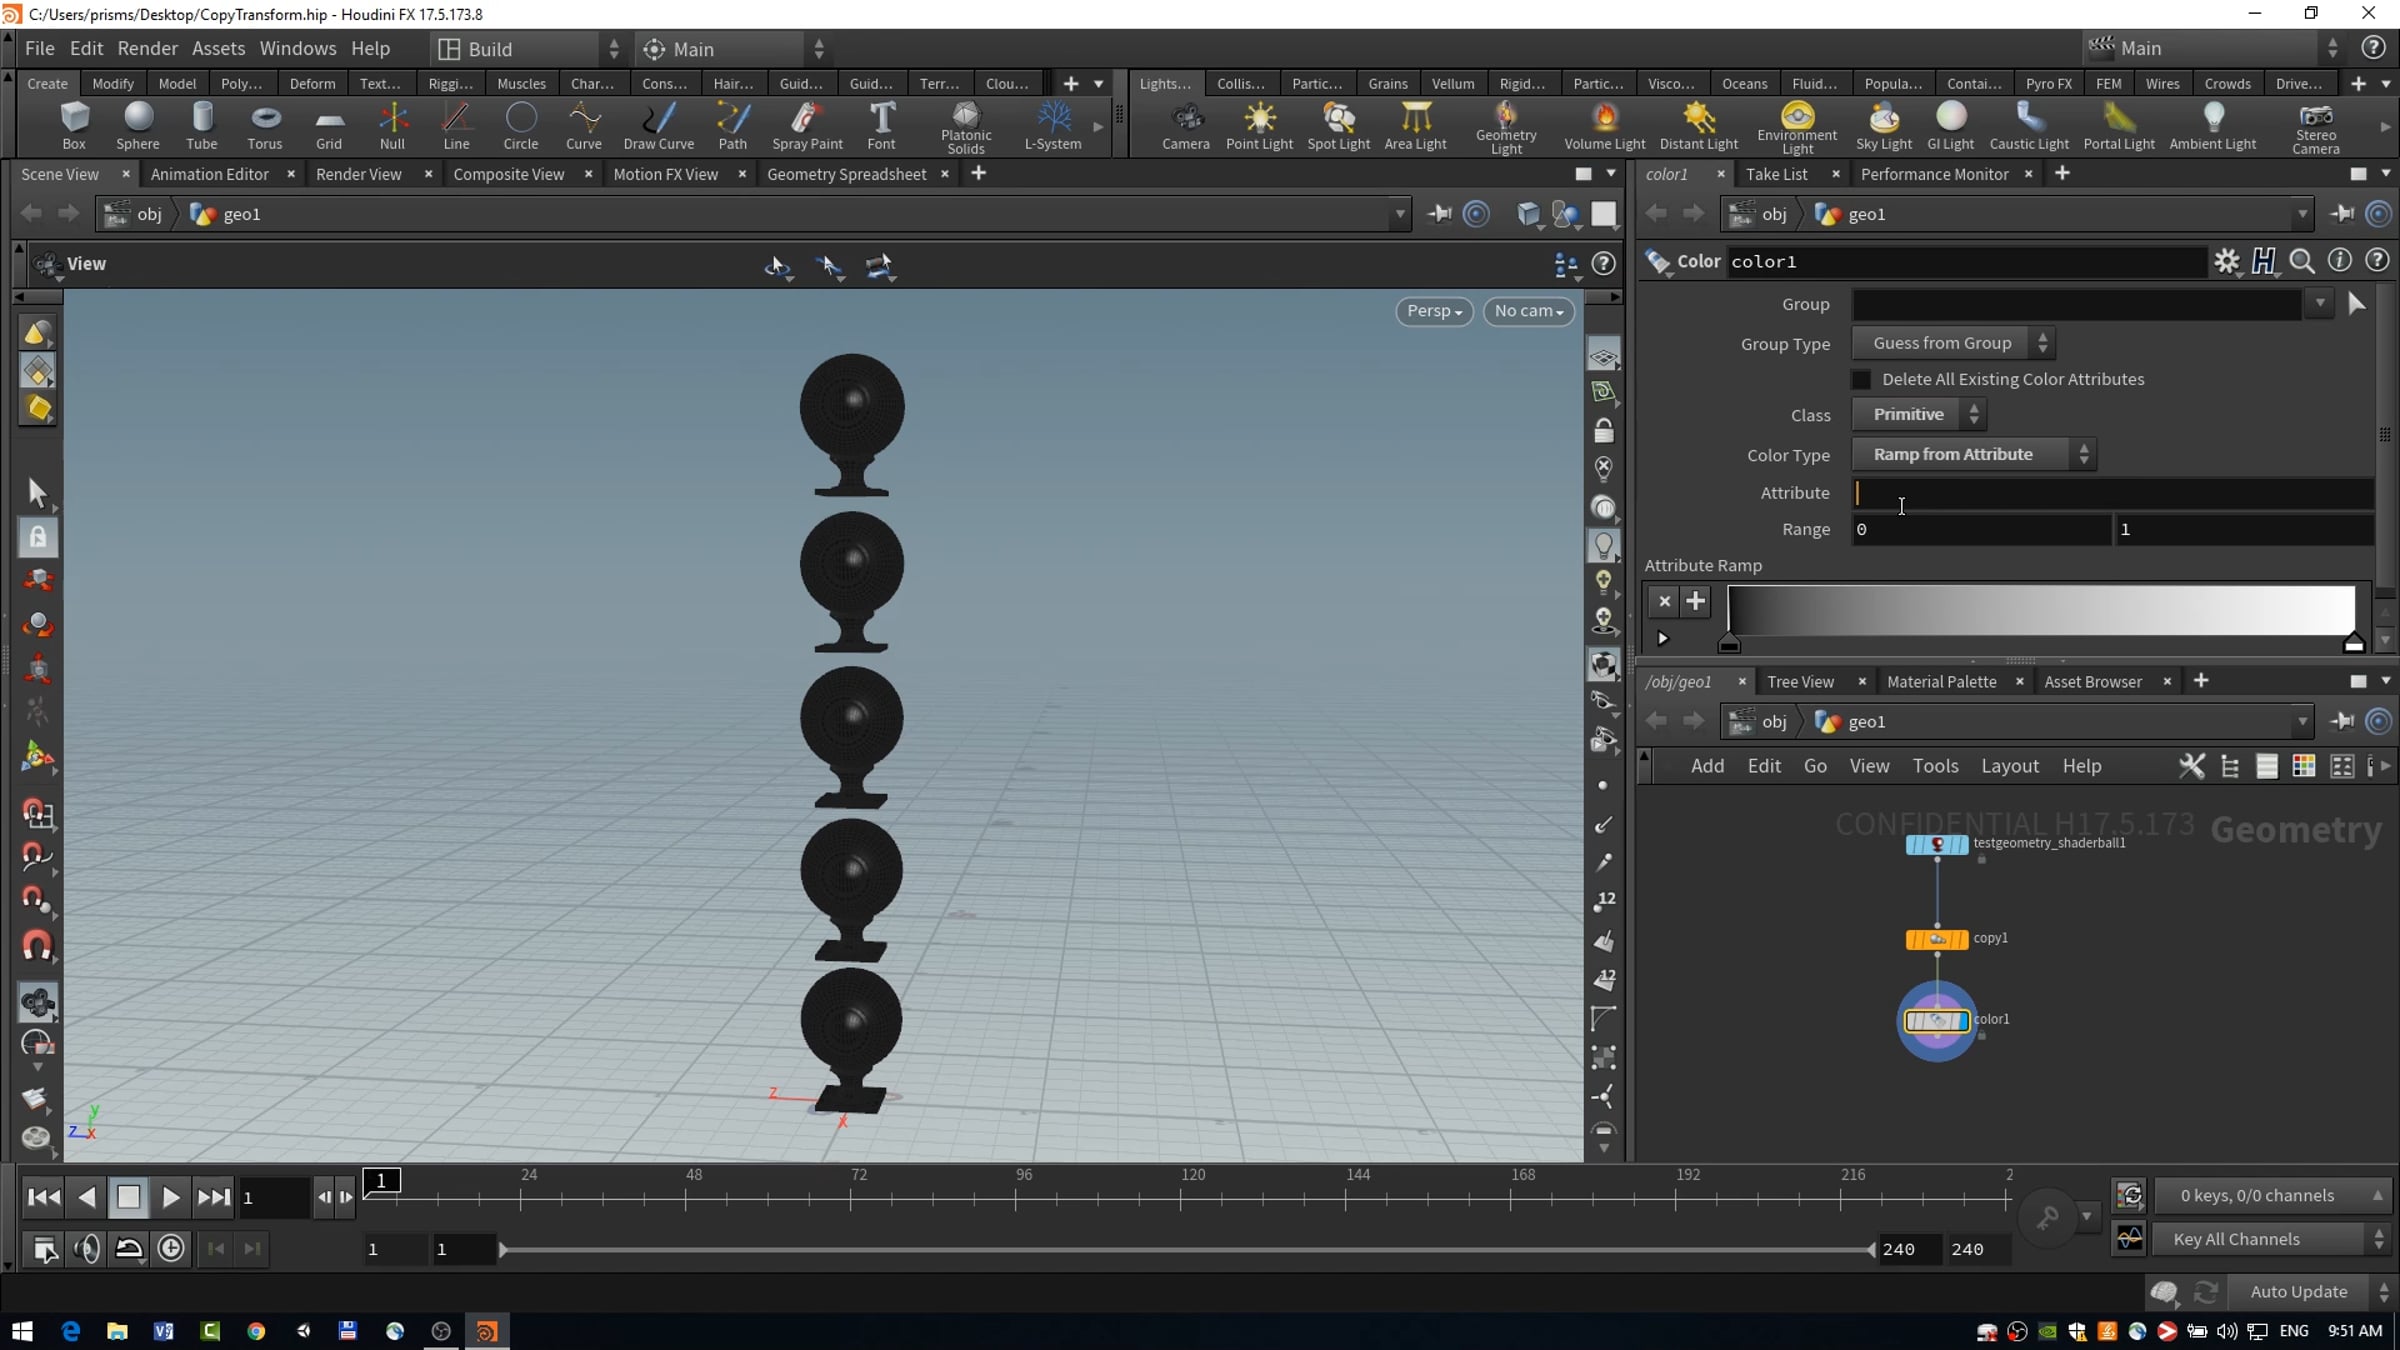Open parameter gear menu for color1
Image resolution: width=2400 pixels, height=1350 pixels.
pyautogui.click(x=2226, y=262)
